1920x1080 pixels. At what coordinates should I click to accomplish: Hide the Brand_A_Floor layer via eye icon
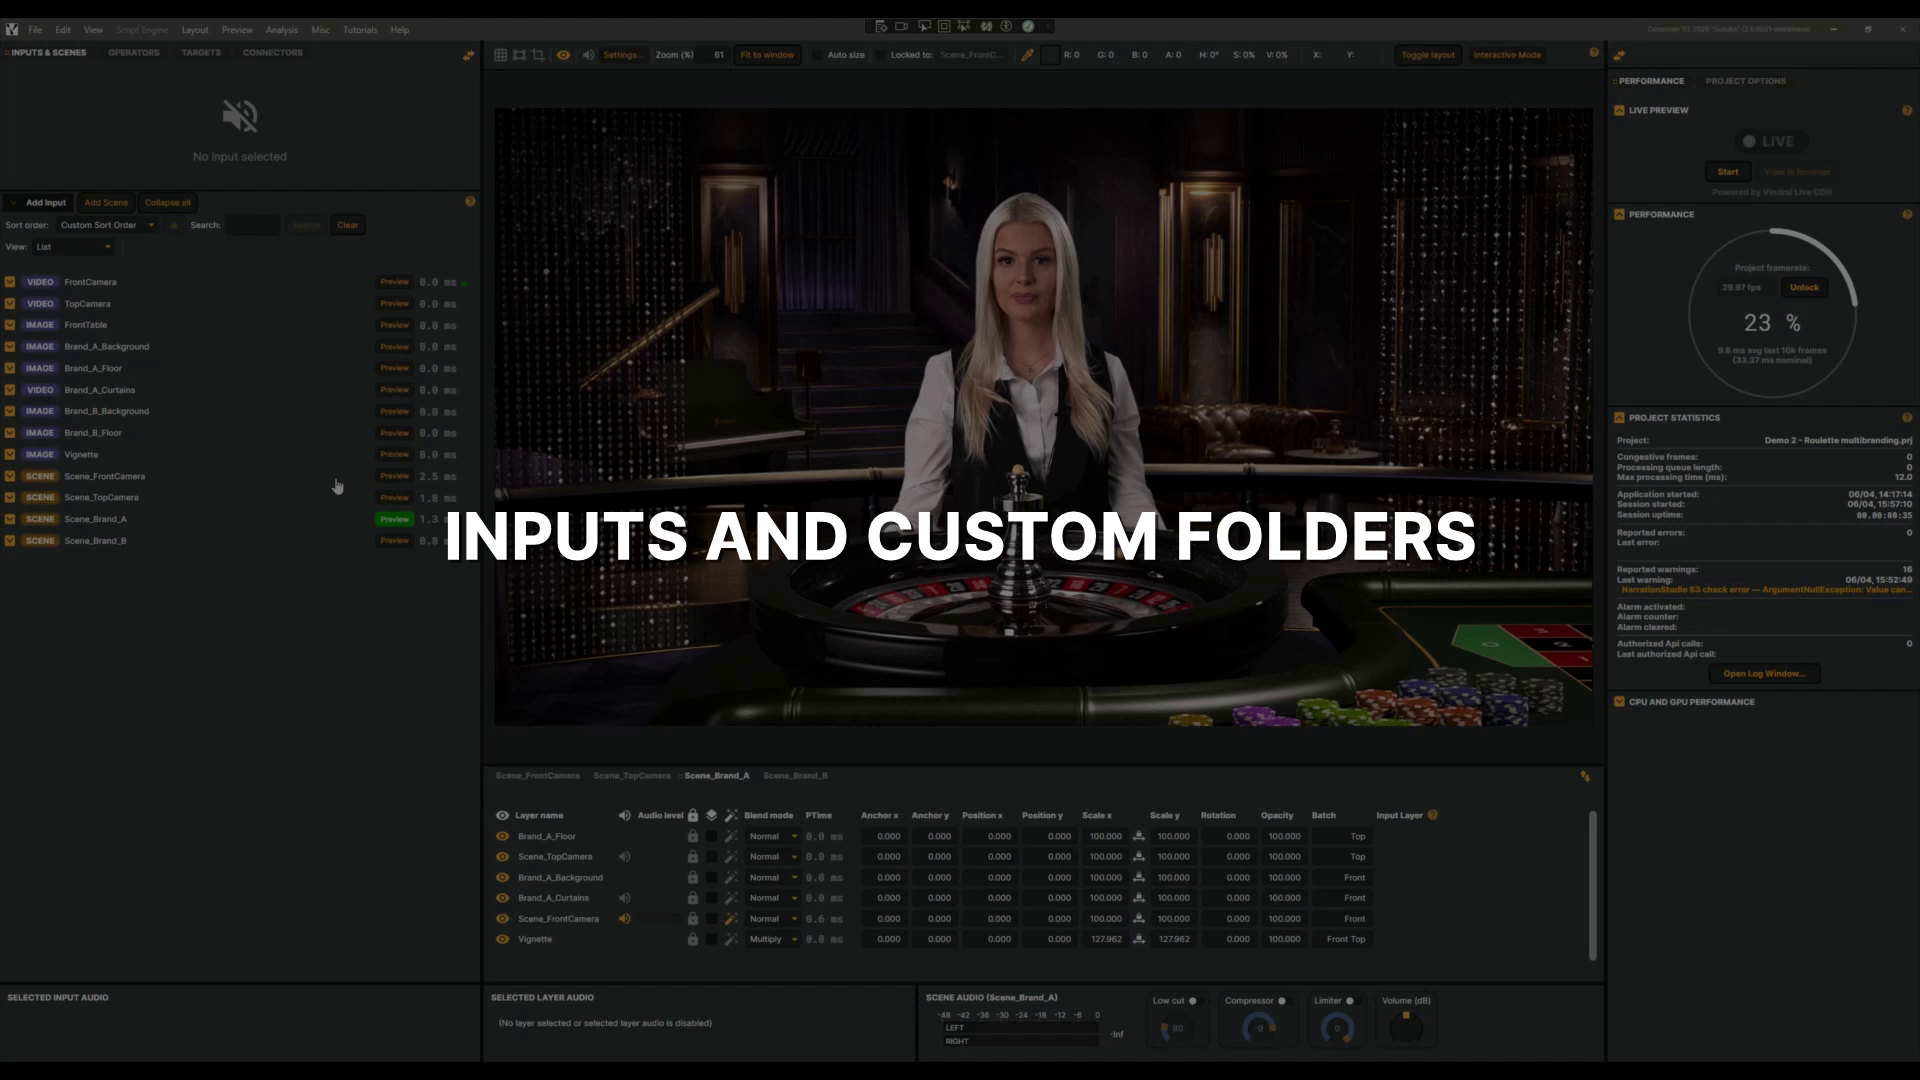[503, 836]
